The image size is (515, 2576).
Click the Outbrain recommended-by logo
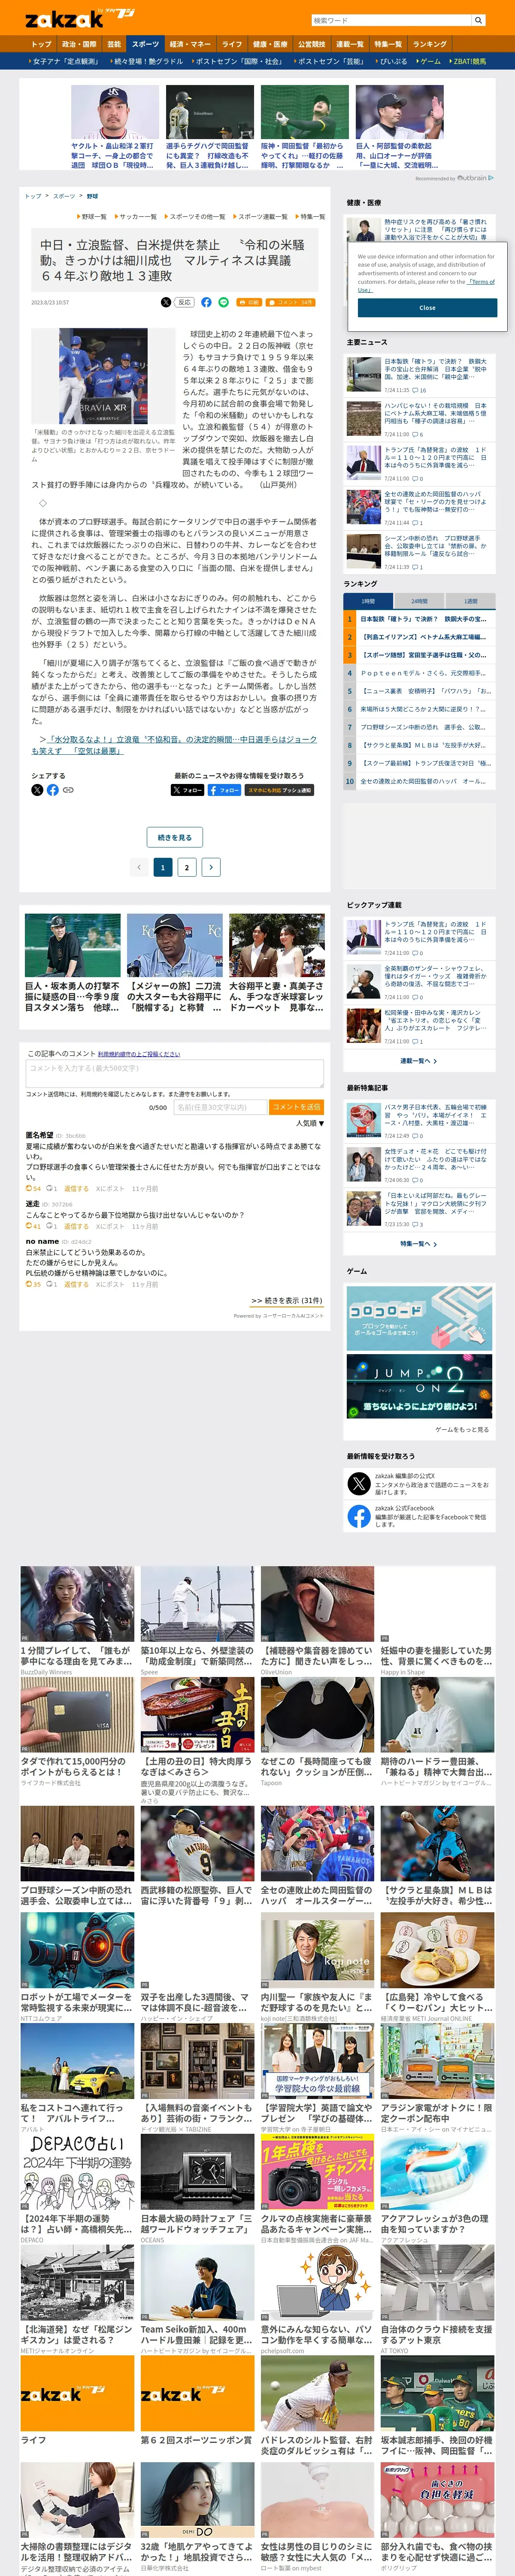[476, 178]
